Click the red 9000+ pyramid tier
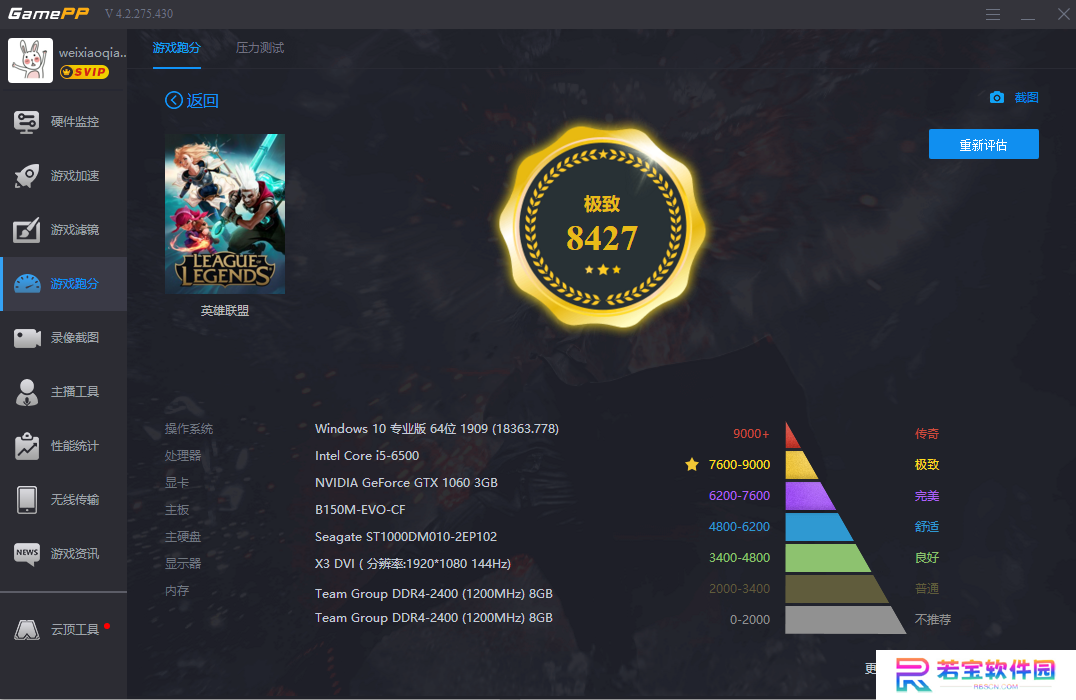The height and width of the screenshot is (700, 1076). coord(793,436)
